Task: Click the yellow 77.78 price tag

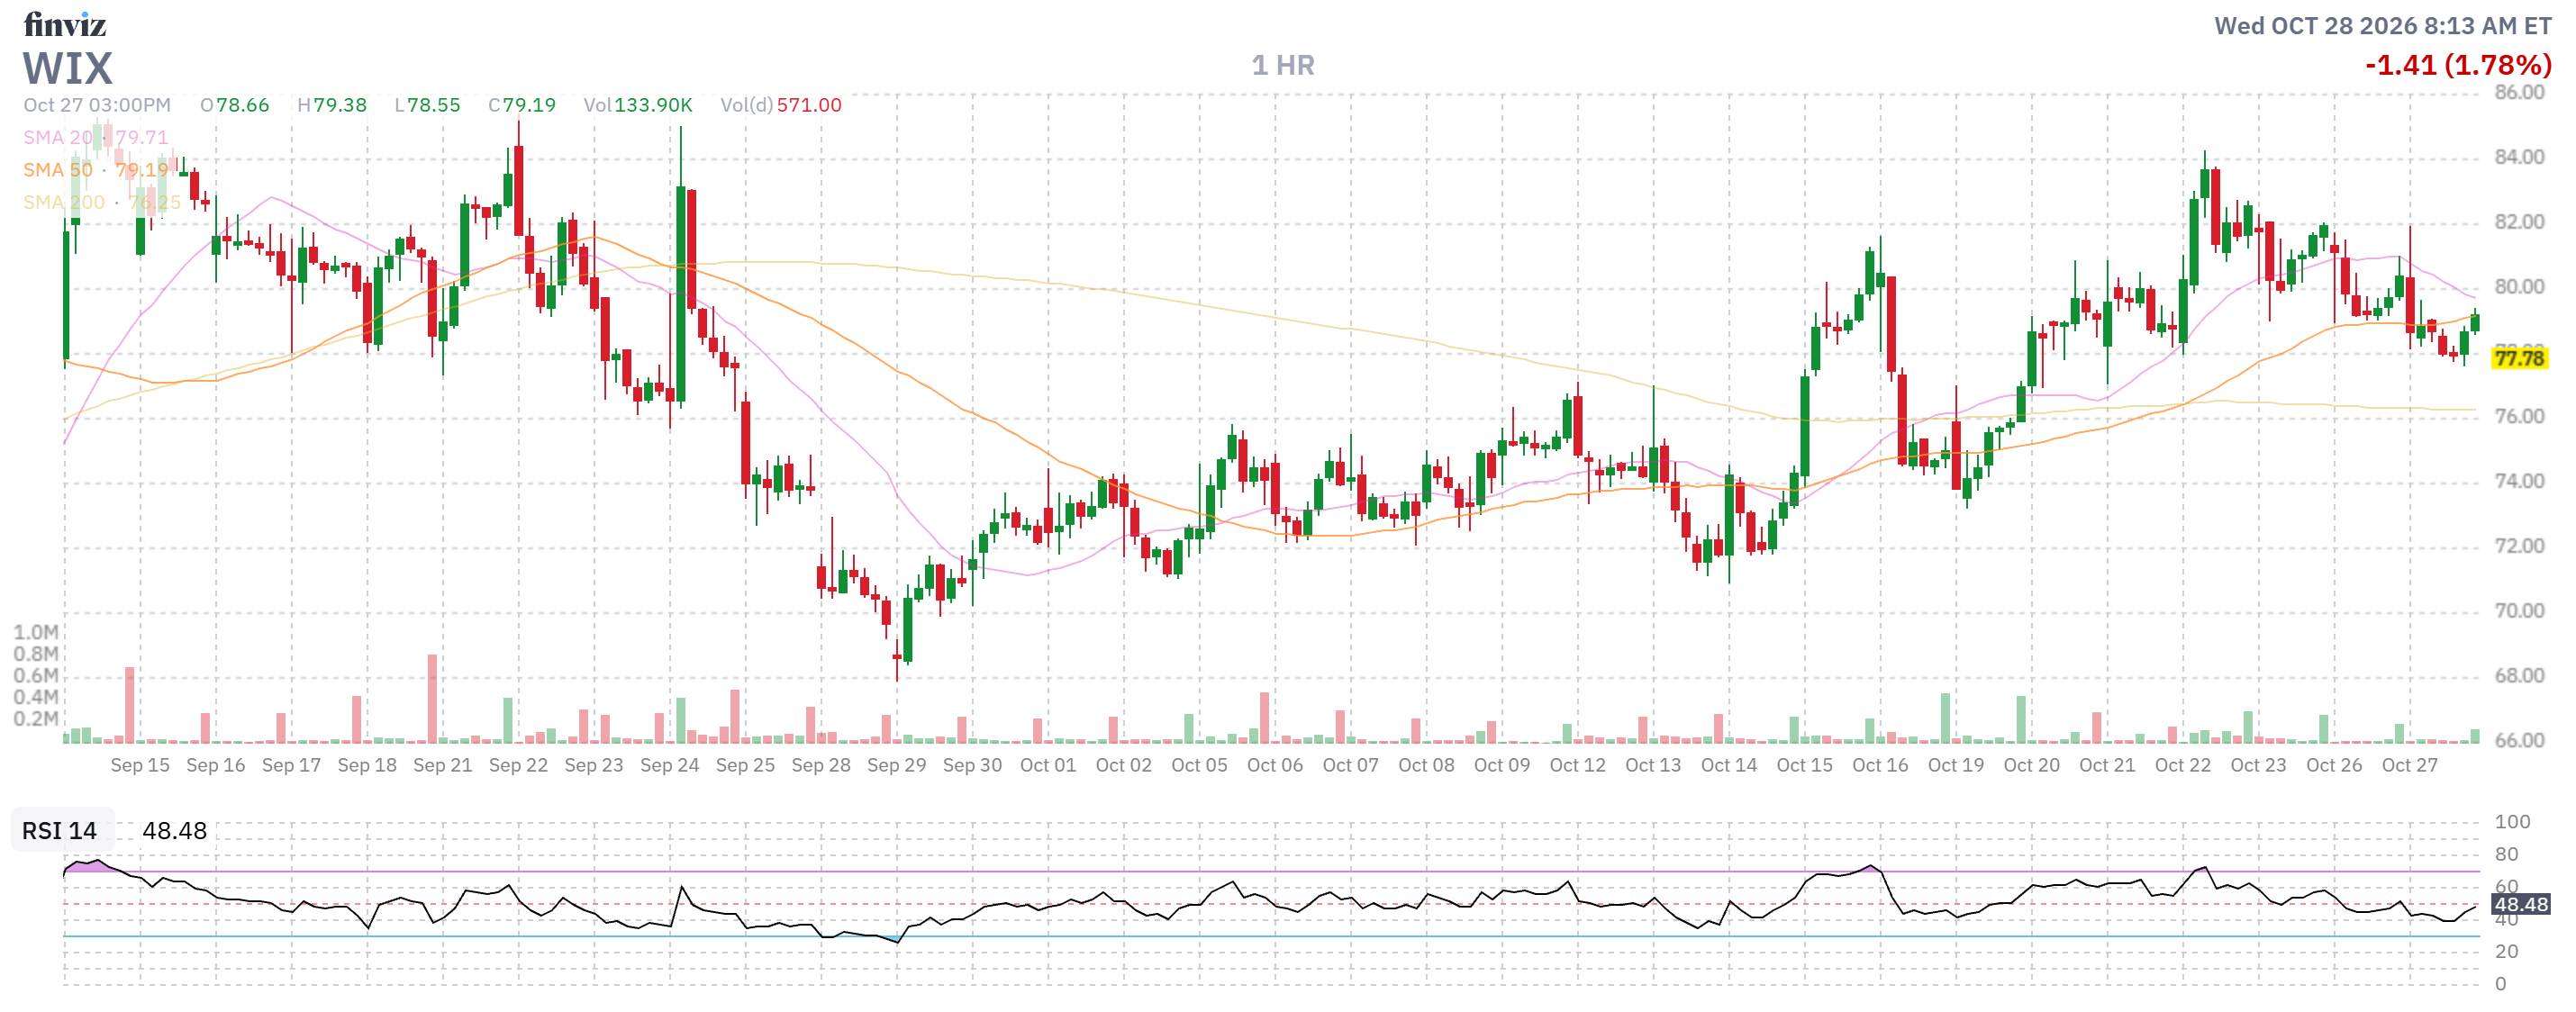Action: pyautogui.click(x=2518, y=358)
